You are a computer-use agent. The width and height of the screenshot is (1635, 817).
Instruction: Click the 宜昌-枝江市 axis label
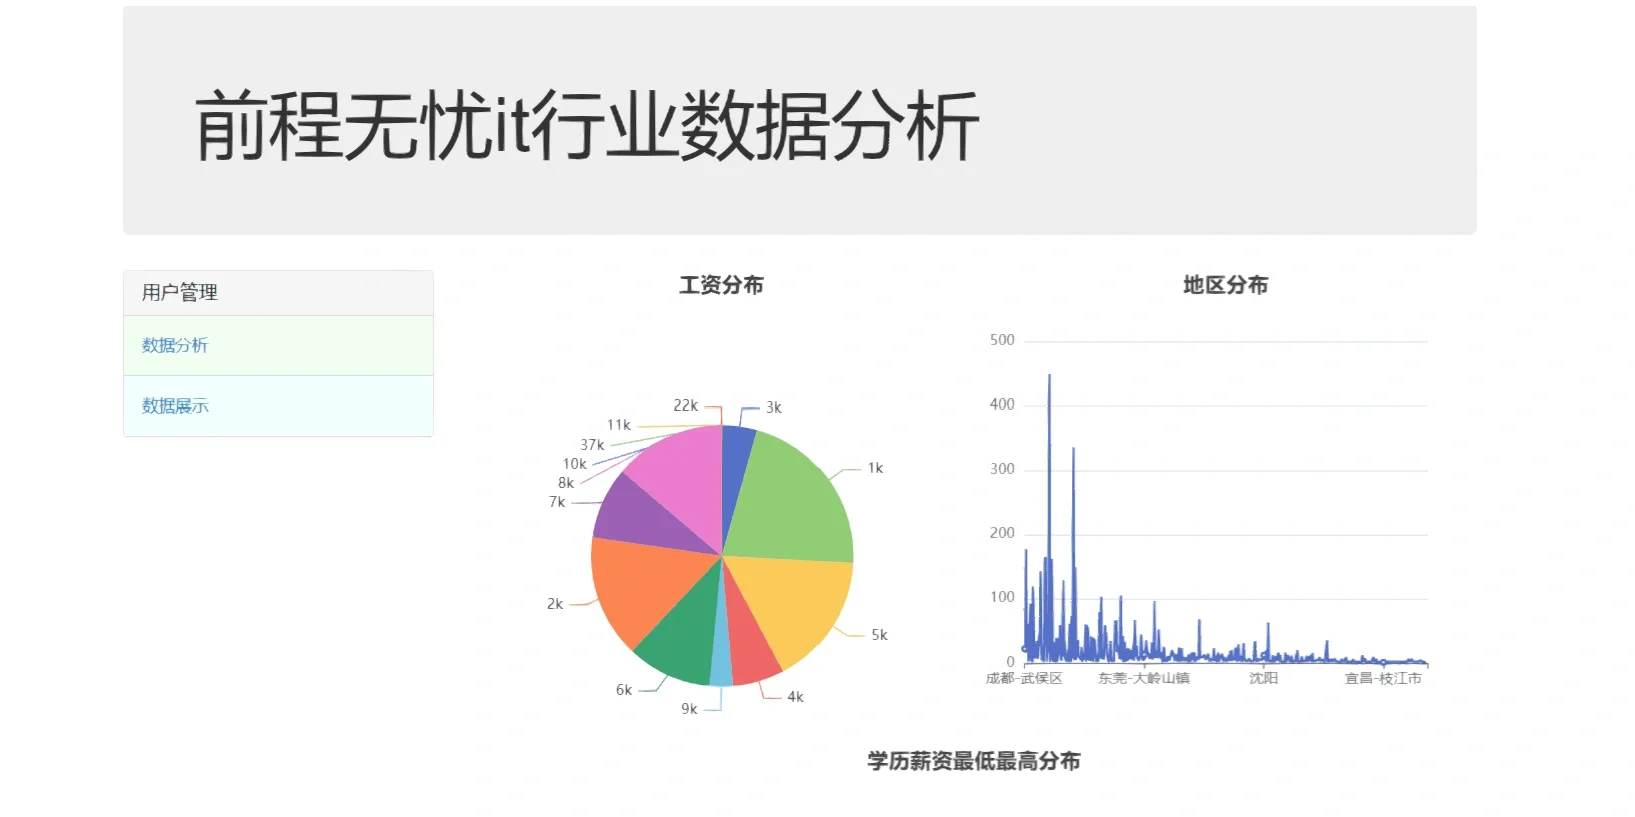(1383, 678)
